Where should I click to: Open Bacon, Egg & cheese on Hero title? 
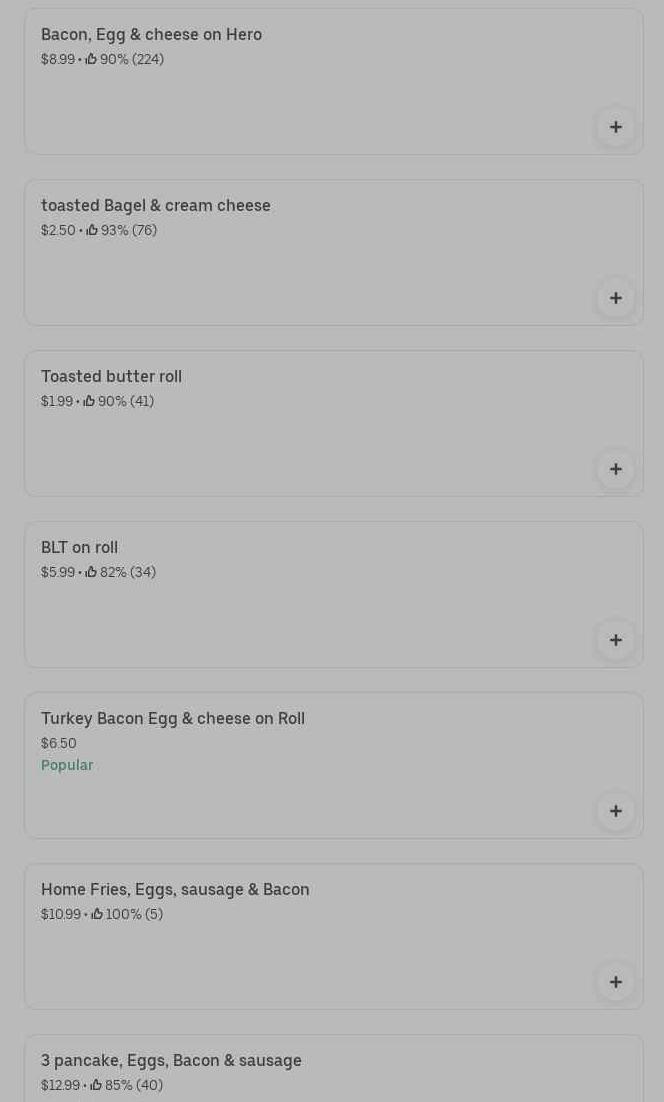pyautogui.click(x=151, y=34)
